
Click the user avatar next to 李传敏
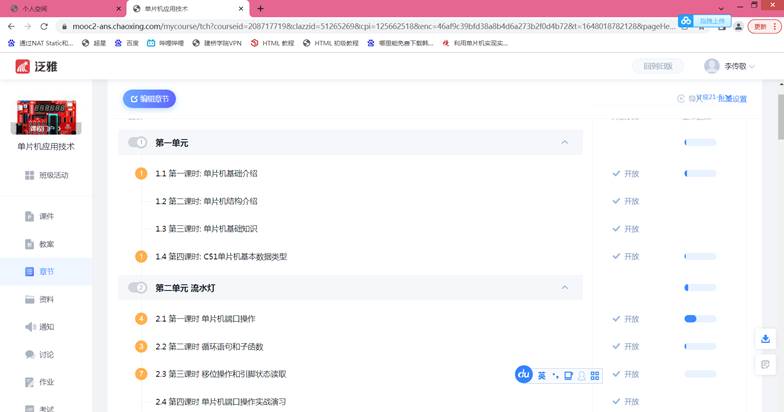[712, 66]
